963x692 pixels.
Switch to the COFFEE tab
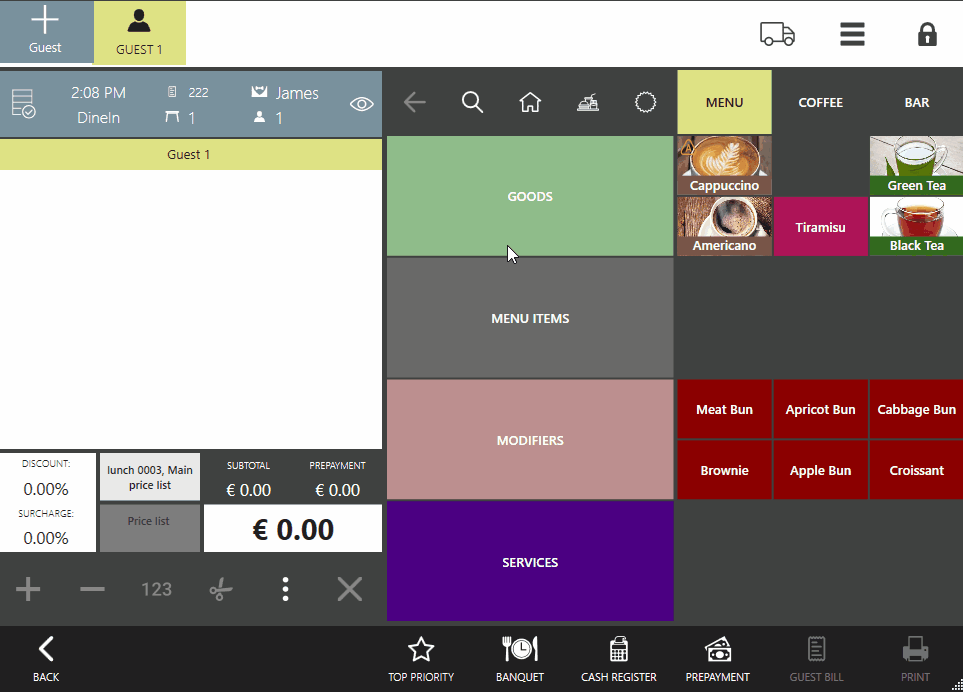820,102
